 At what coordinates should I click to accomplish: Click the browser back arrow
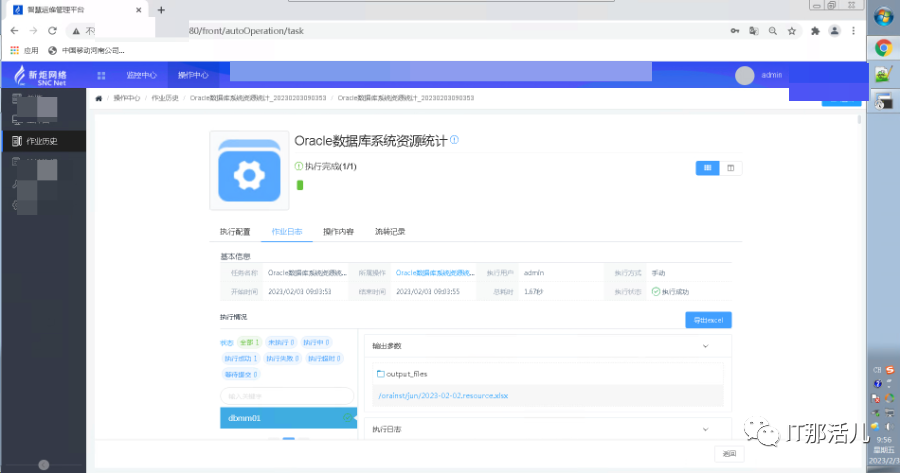pos(14,31)
